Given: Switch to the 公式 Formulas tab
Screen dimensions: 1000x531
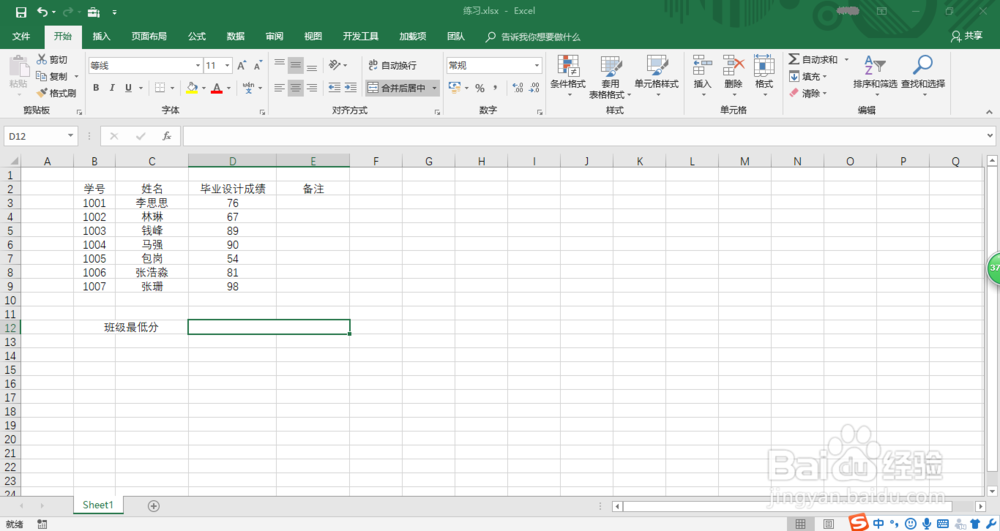Looking at the screenshot, I should 197,36.
